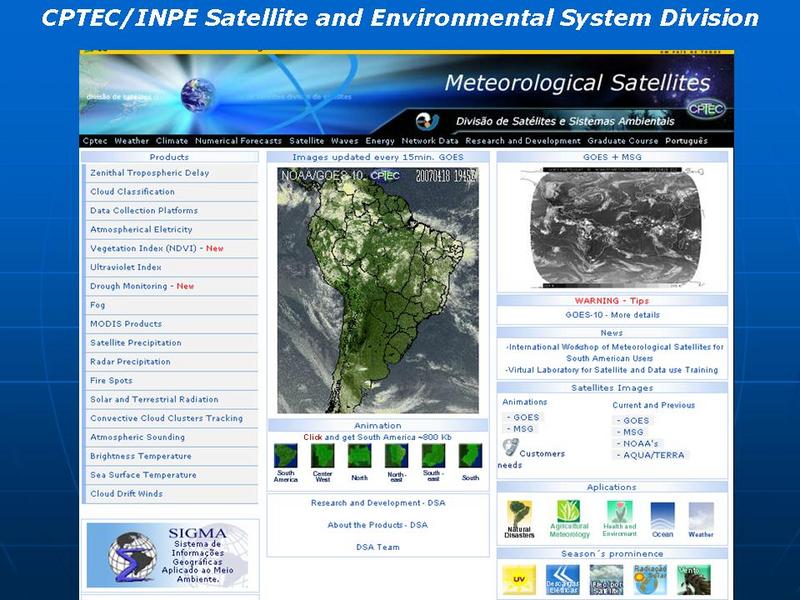
Task: Open Brightness Temperature product
Action: tap(170, 456)
